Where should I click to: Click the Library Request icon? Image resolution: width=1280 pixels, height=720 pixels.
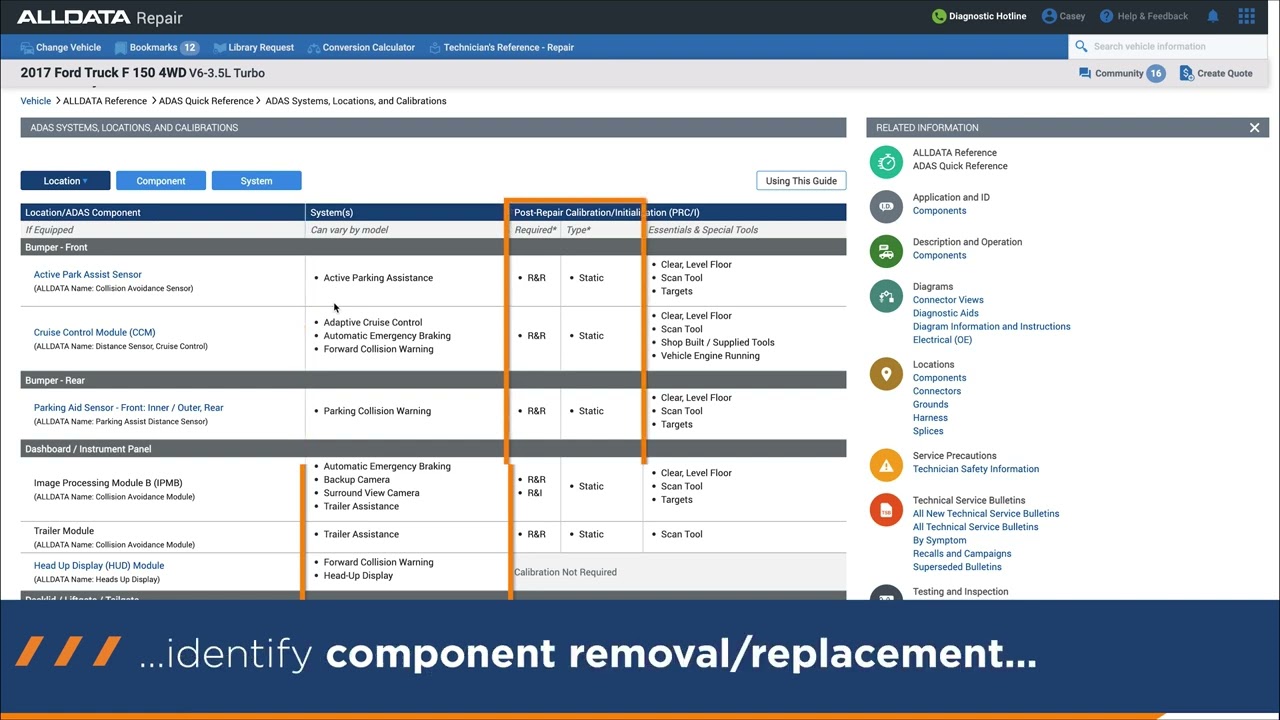pos(219,47)
